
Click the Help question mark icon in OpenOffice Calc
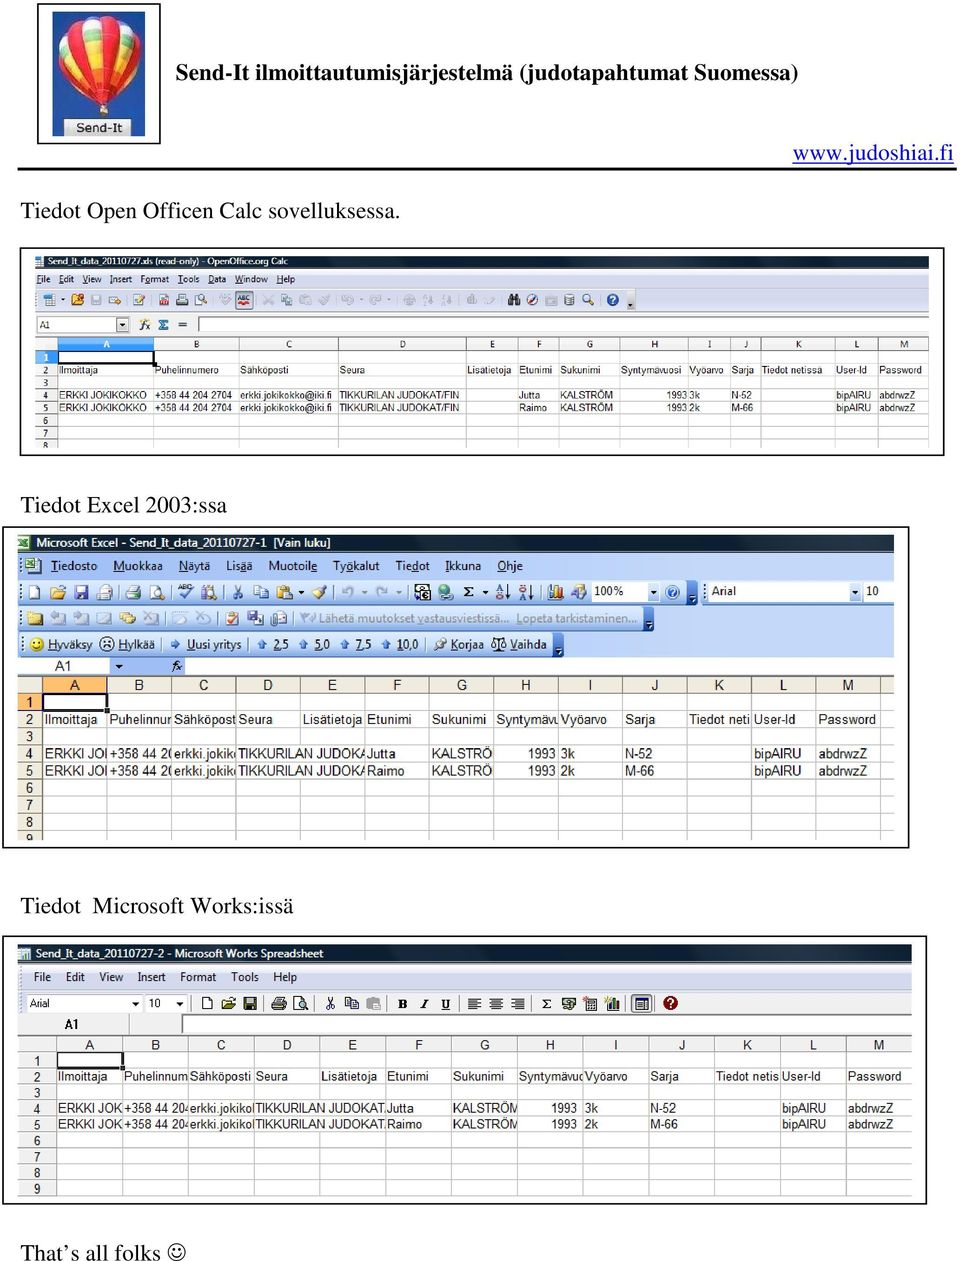[613, 300]
